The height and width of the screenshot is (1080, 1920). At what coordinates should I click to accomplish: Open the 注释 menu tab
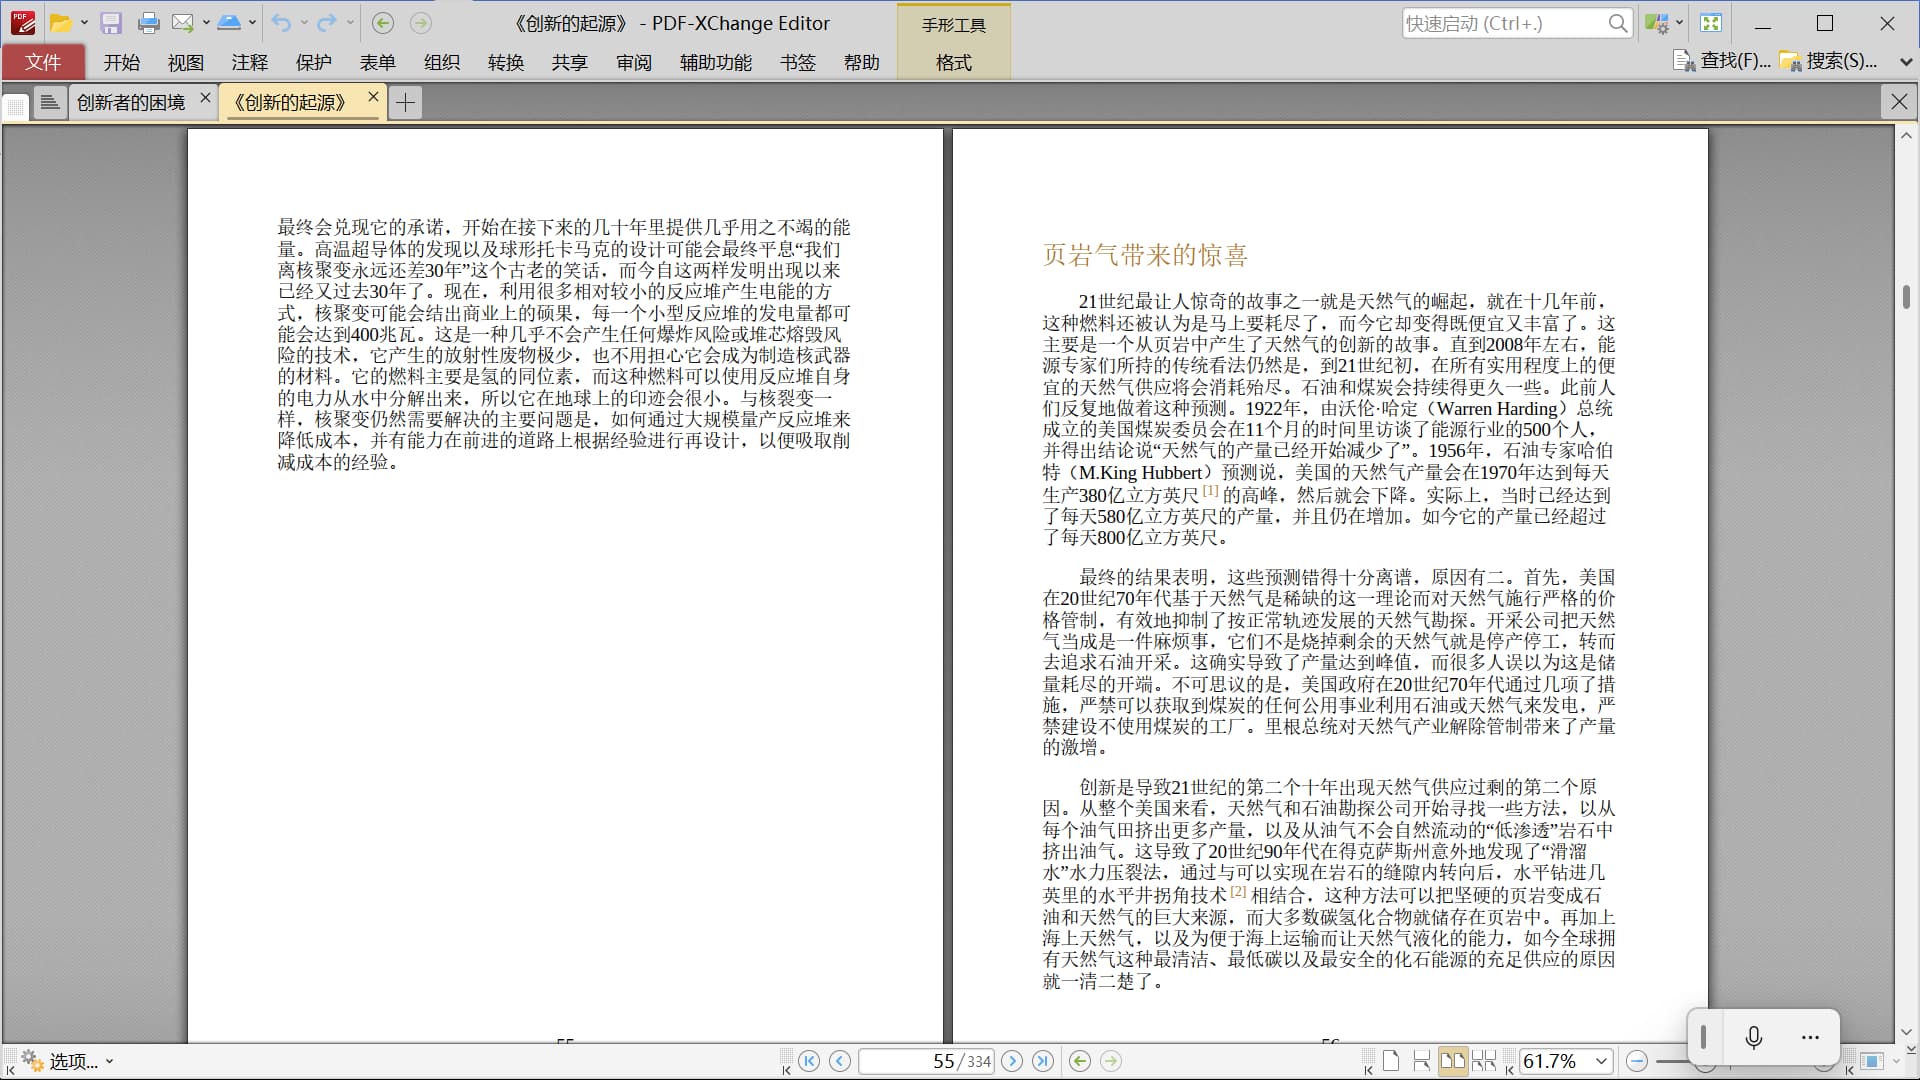click(x=249, y=62)
